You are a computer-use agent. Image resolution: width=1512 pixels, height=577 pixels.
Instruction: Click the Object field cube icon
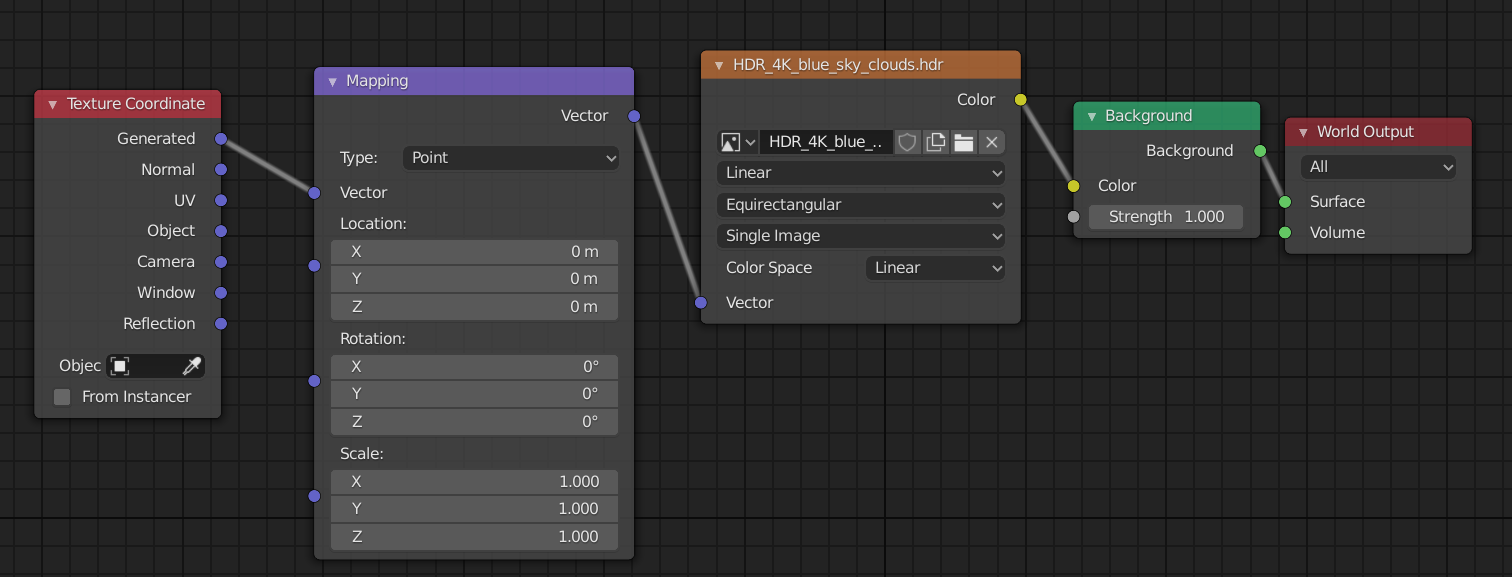(120, 366)
